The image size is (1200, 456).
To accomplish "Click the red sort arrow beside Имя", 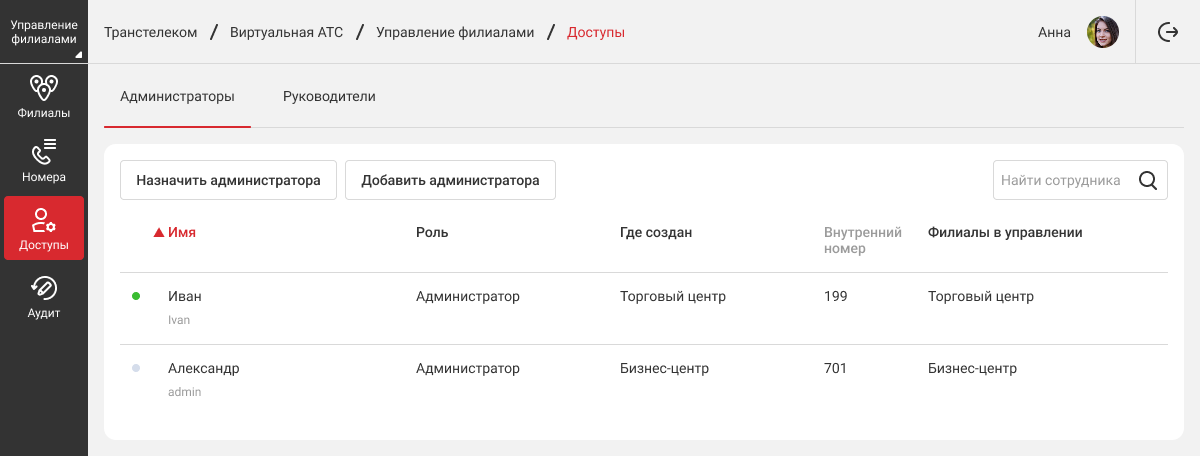I will point(158,233).
